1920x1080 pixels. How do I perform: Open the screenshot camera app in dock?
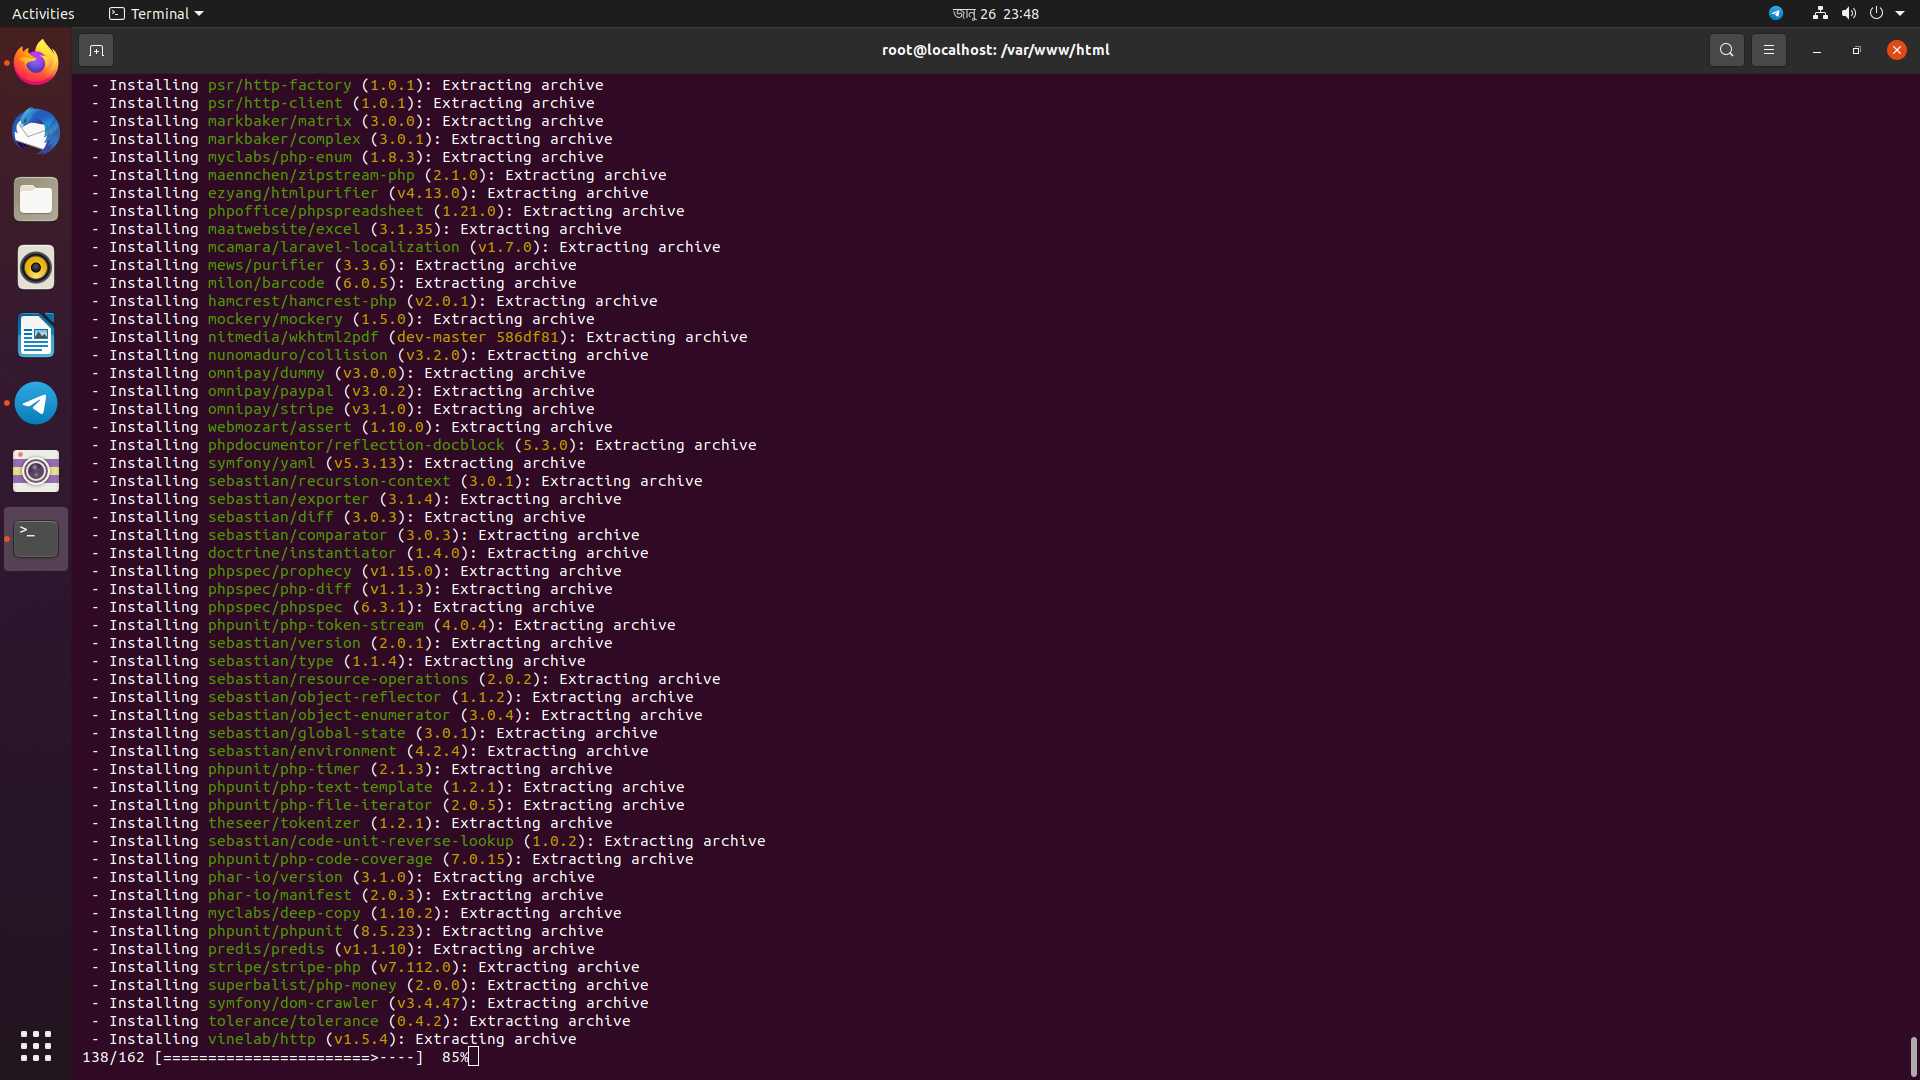click(x=36, y=471)
